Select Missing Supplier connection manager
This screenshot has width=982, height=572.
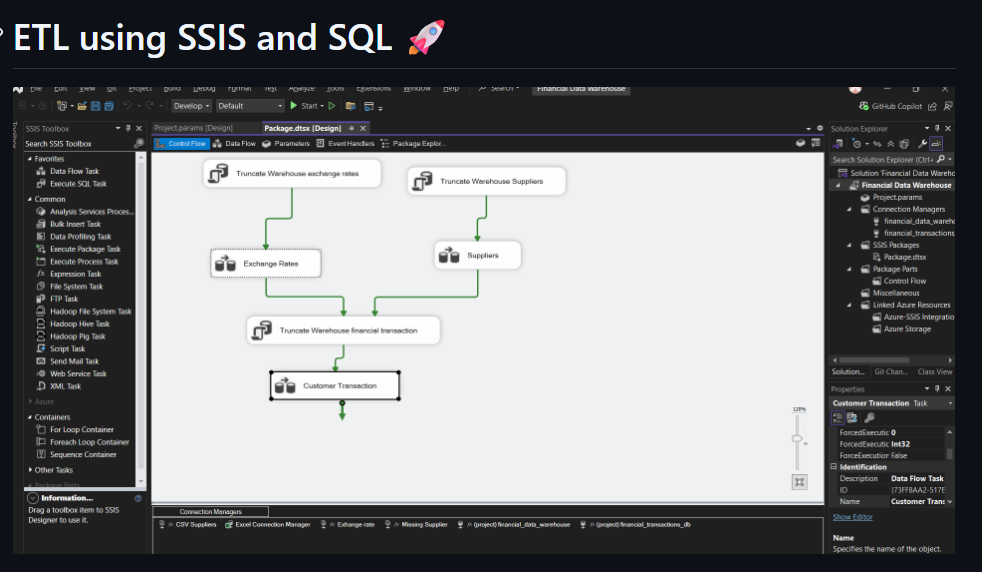pyautogui.click(x=416, y=525)
